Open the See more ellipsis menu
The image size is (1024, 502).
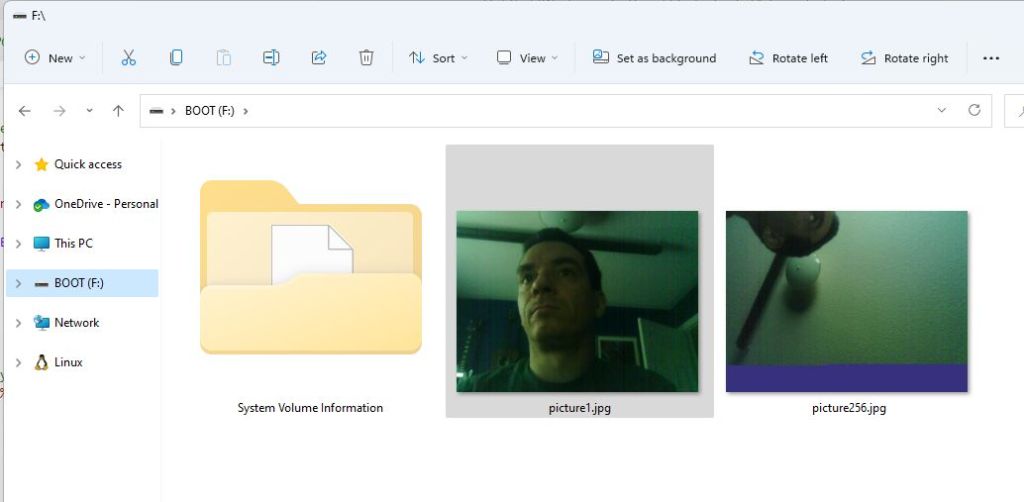coord(991,58)
